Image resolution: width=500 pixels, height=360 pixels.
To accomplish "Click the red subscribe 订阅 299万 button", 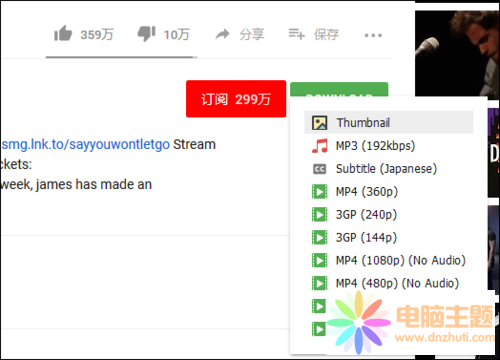I will click(x=236, y=99).
